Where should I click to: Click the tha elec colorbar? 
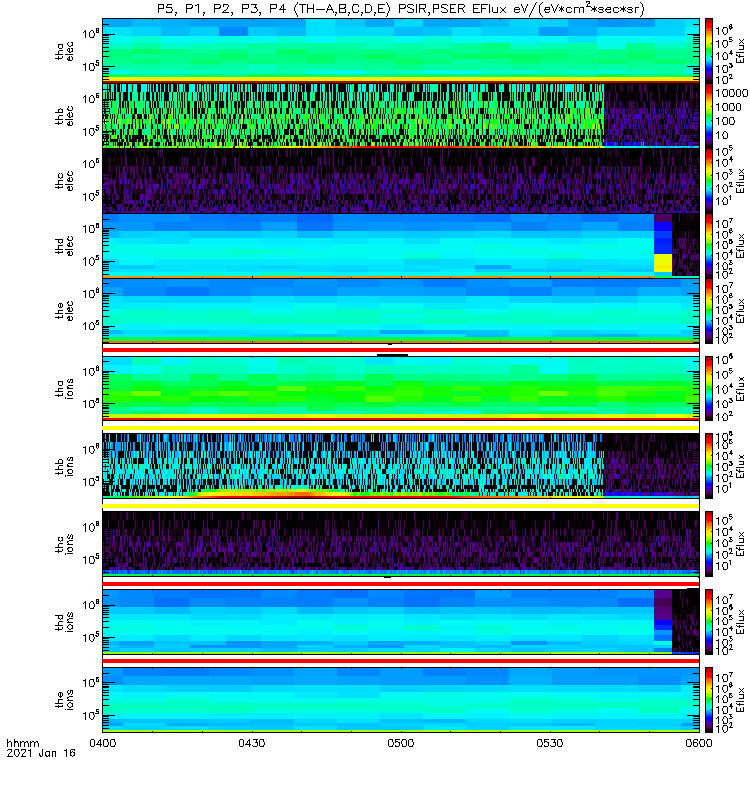pyautogui.click(x=709, y=51)
